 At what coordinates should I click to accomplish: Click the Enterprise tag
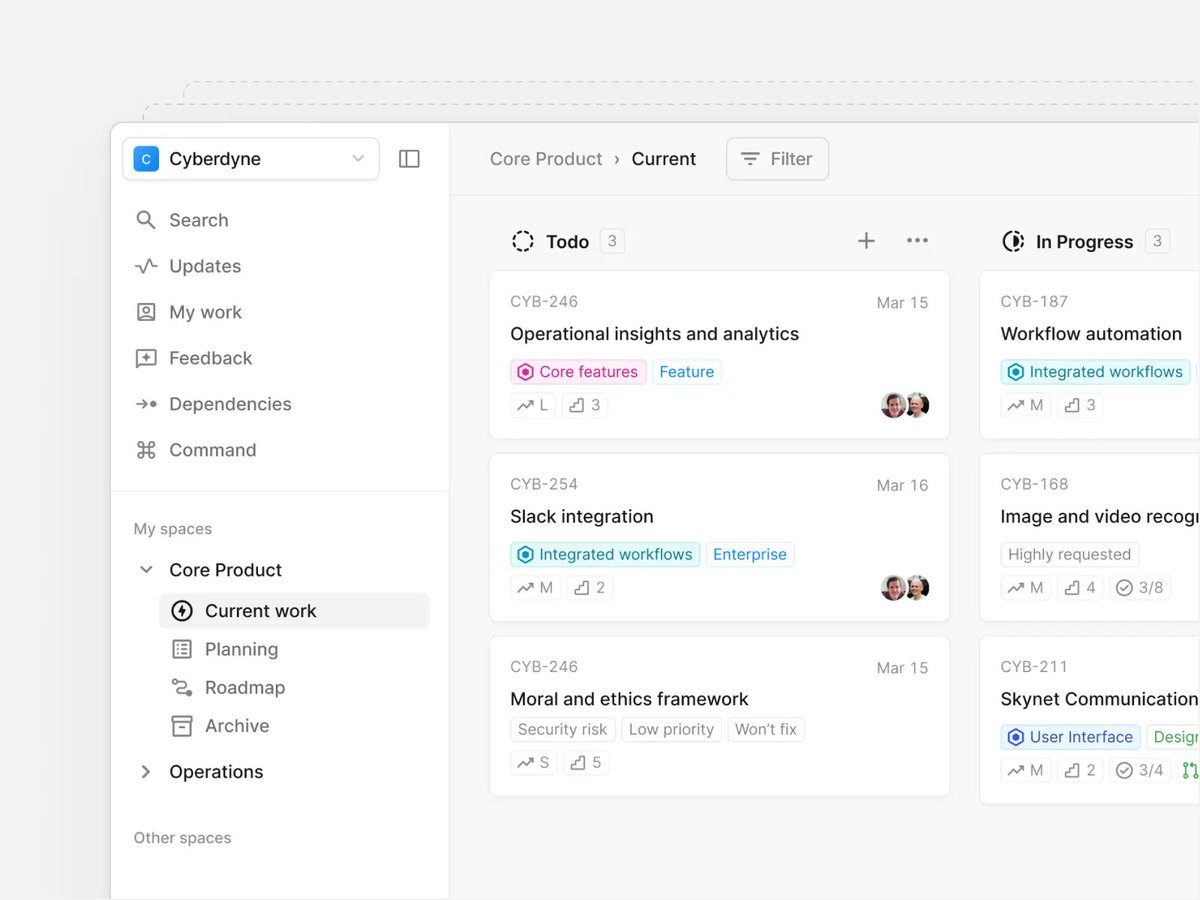point(750,555)
